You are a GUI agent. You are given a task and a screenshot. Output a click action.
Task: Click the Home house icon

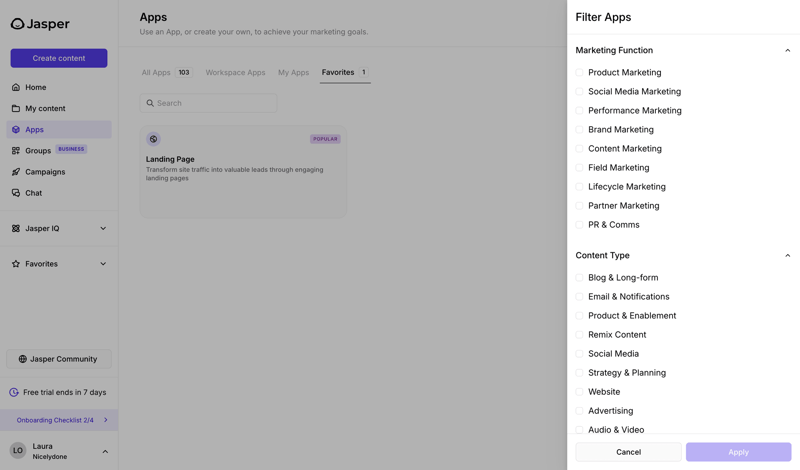point(16,87)
